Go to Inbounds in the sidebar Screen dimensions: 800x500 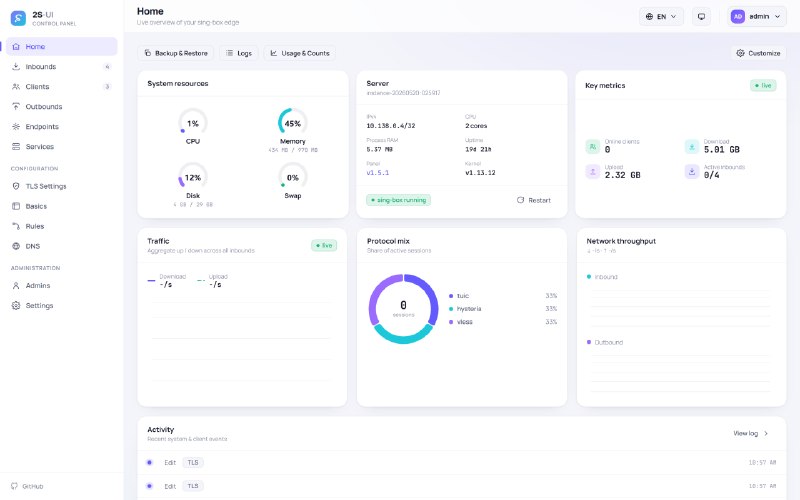point(62,66)
